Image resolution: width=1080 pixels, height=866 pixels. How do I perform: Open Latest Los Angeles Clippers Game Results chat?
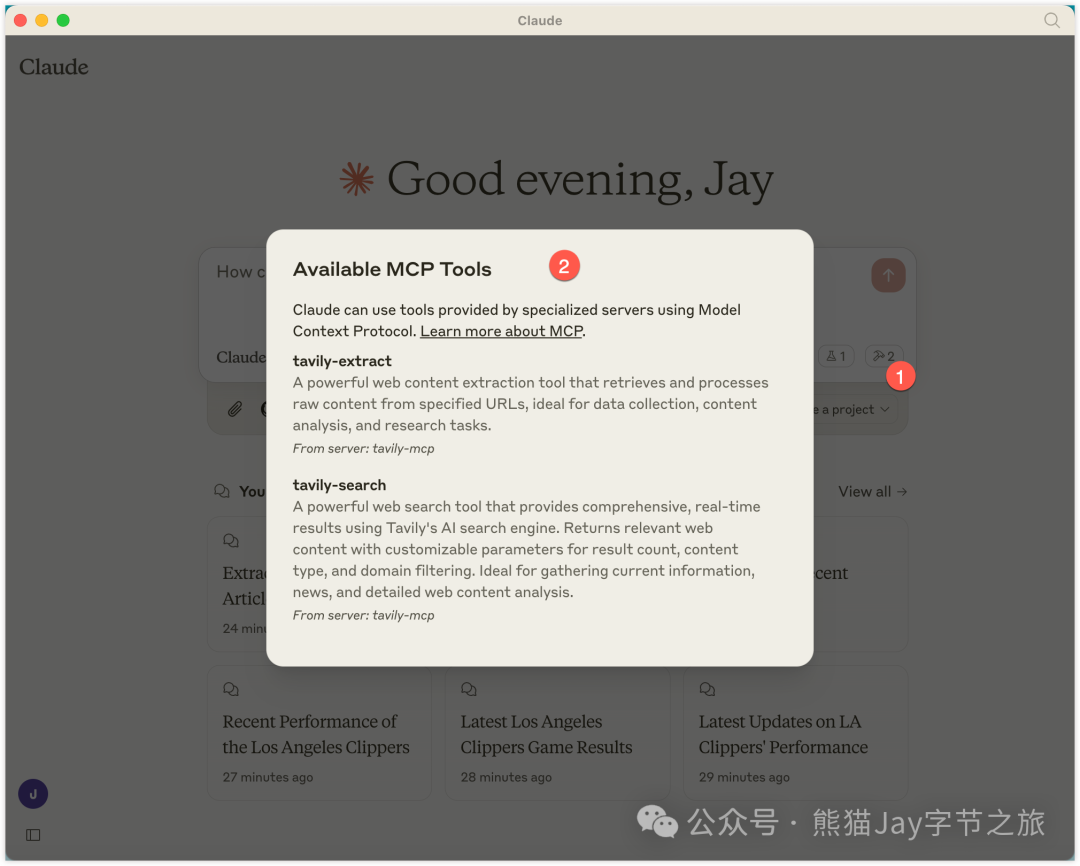557,733
